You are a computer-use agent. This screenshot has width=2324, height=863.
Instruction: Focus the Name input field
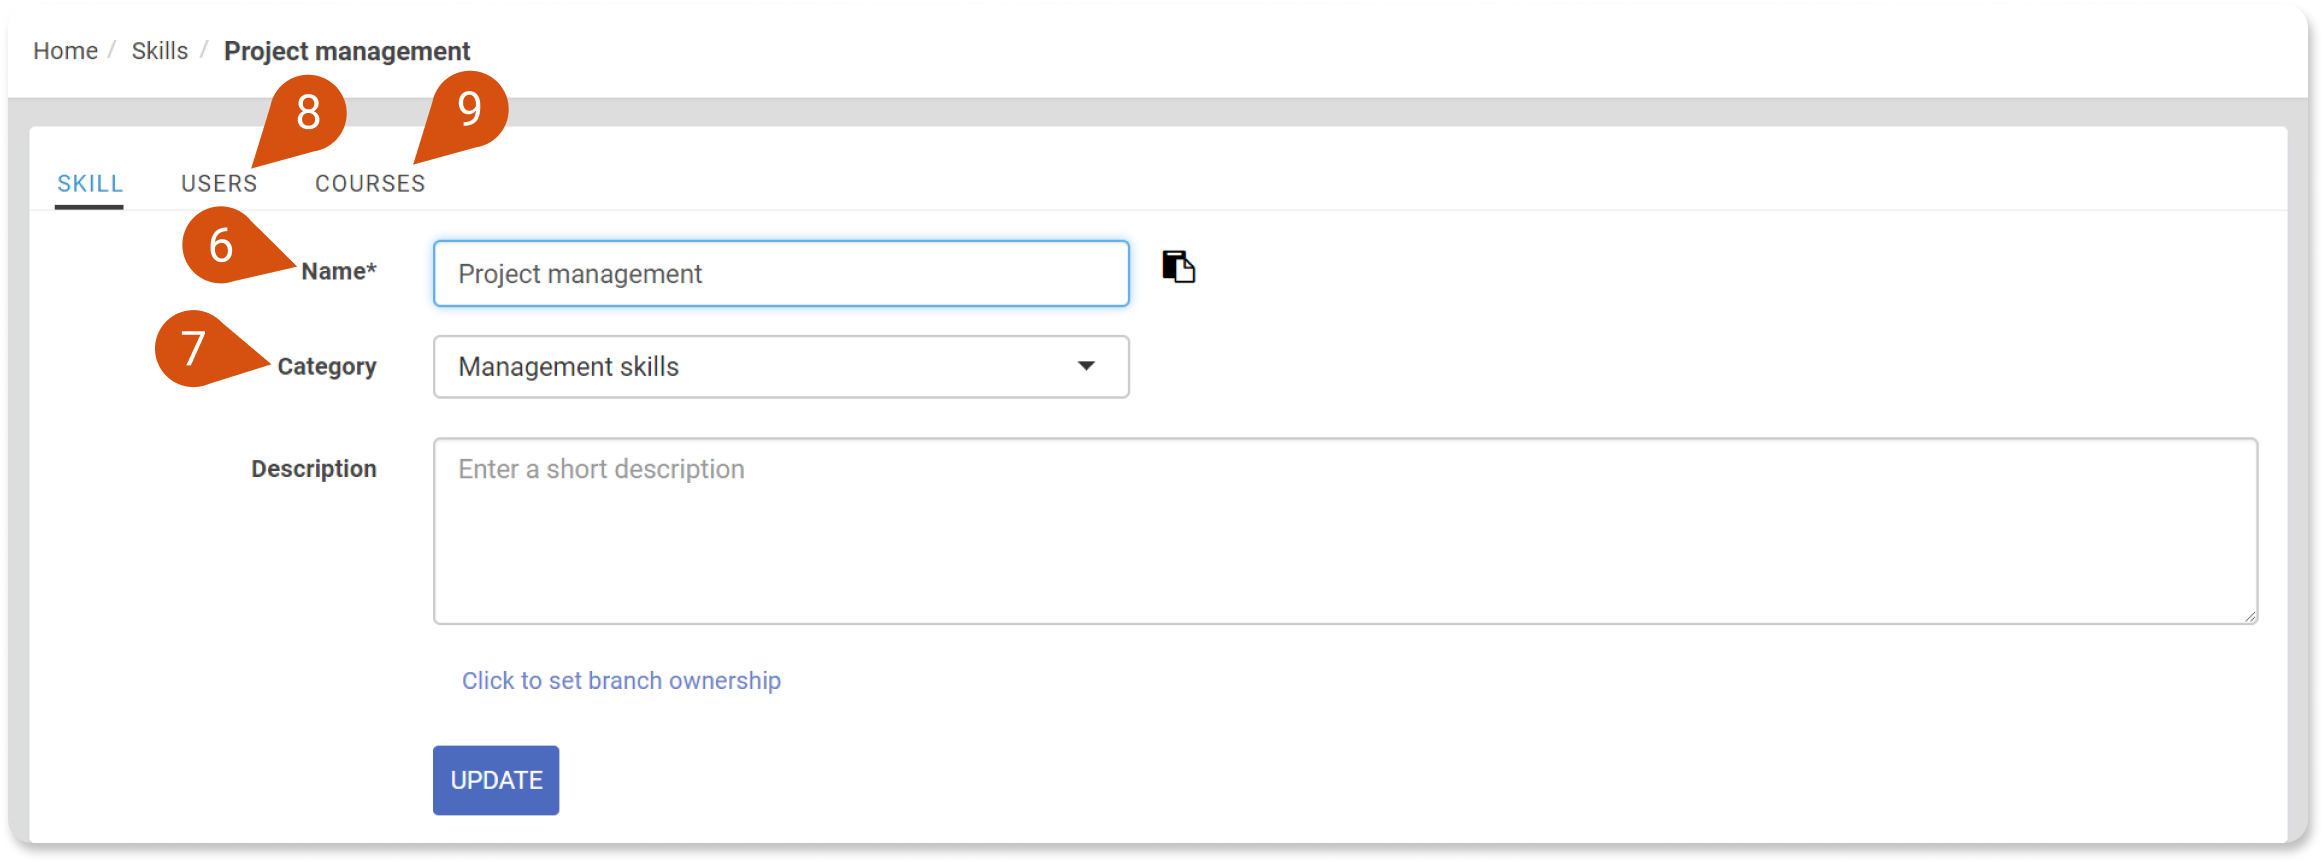(781, 273)
